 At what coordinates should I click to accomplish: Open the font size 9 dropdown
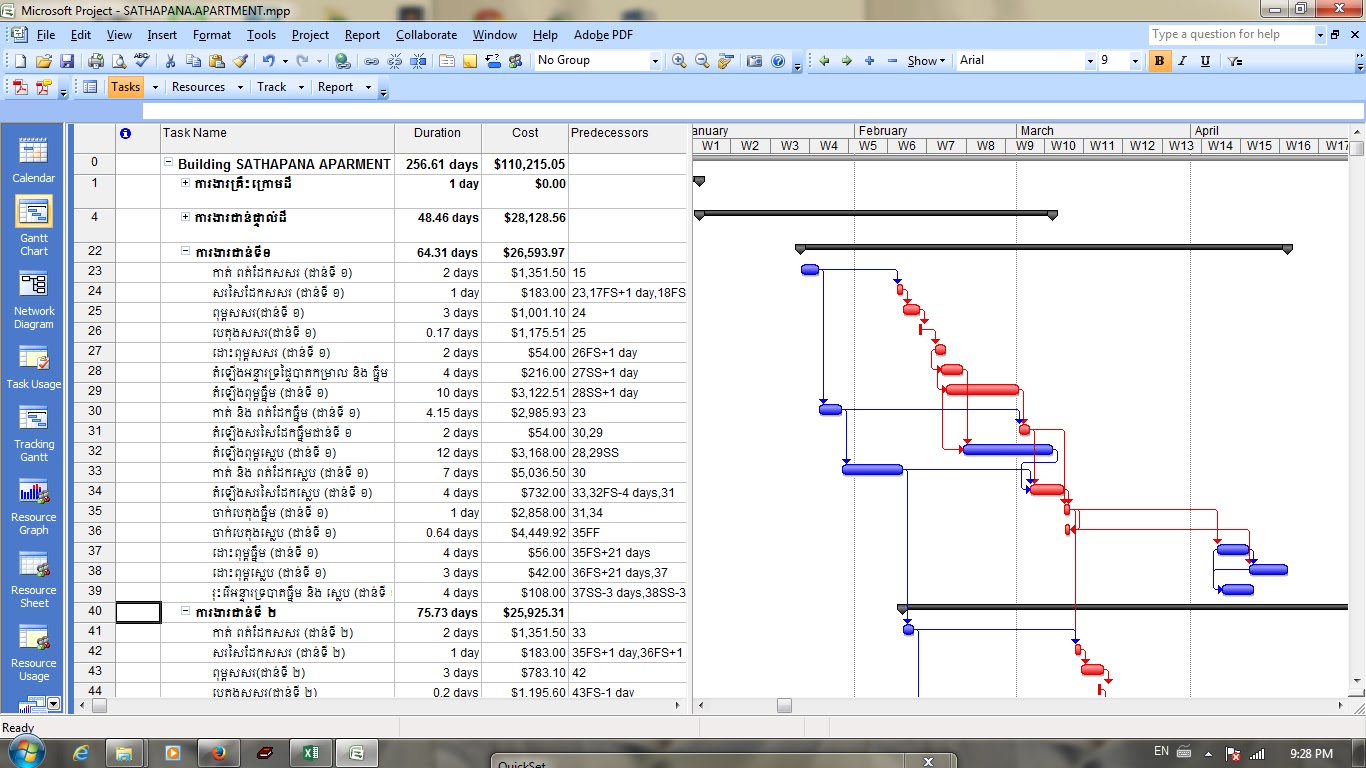[1135, 61]
